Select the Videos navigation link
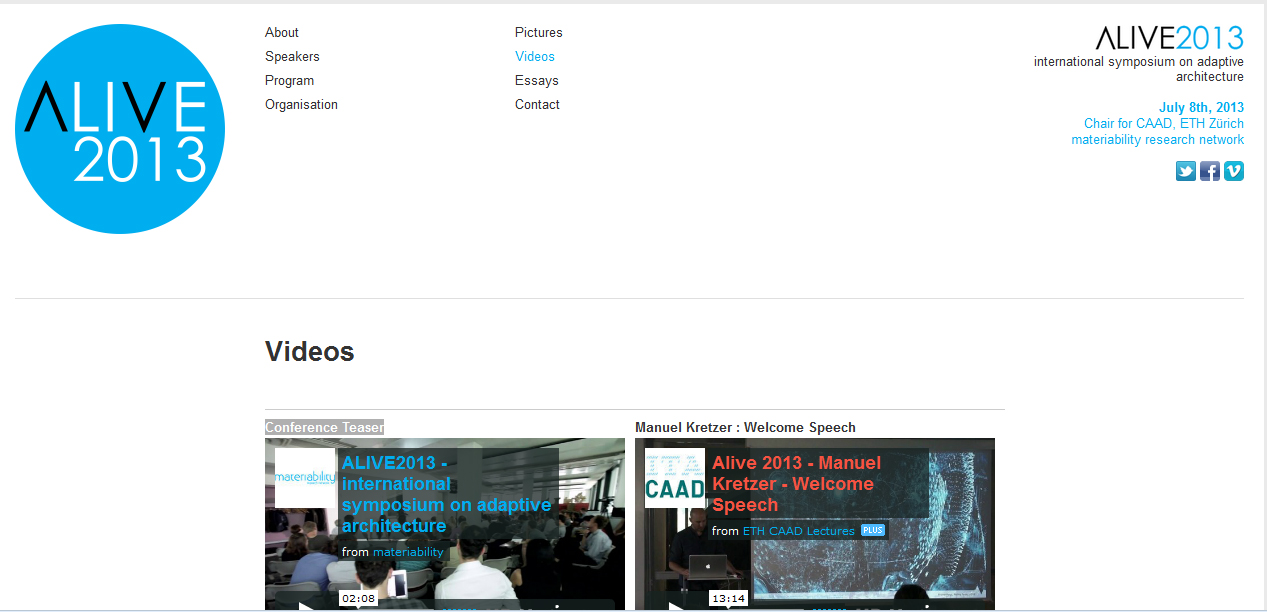 point(534,57)
